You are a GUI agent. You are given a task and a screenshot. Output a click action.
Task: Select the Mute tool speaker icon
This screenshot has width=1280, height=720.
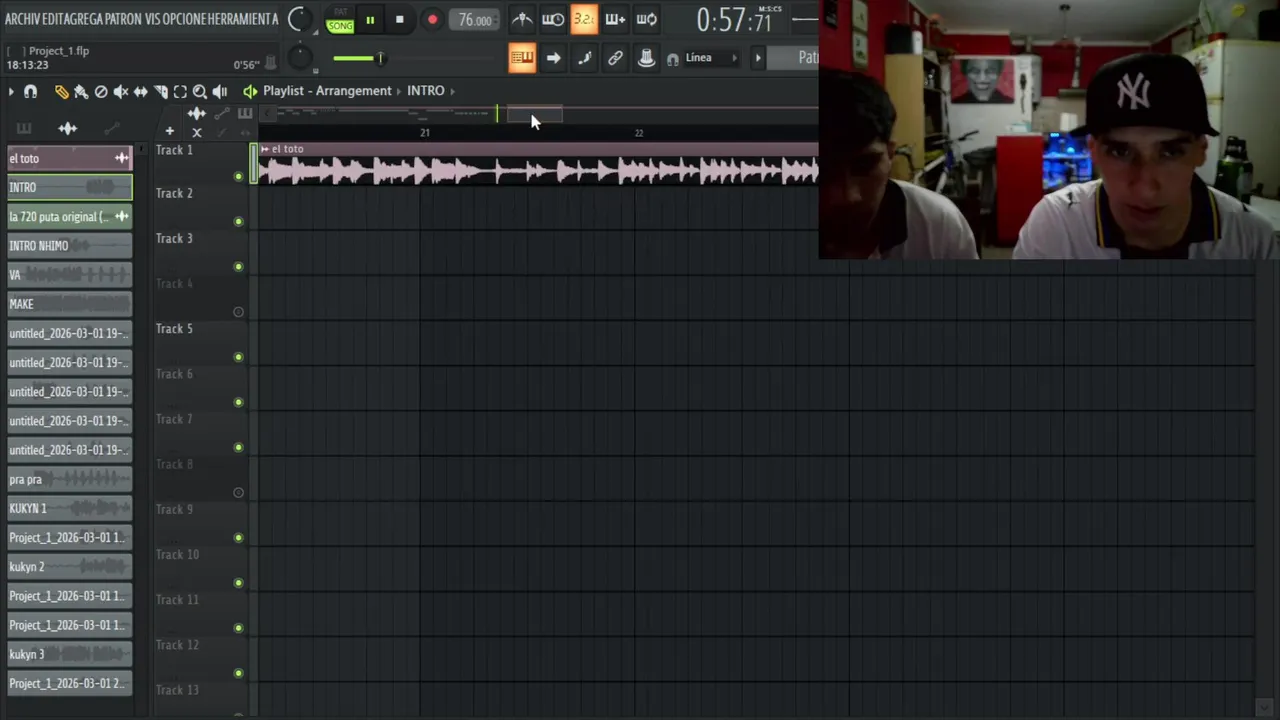pos(121,92)
